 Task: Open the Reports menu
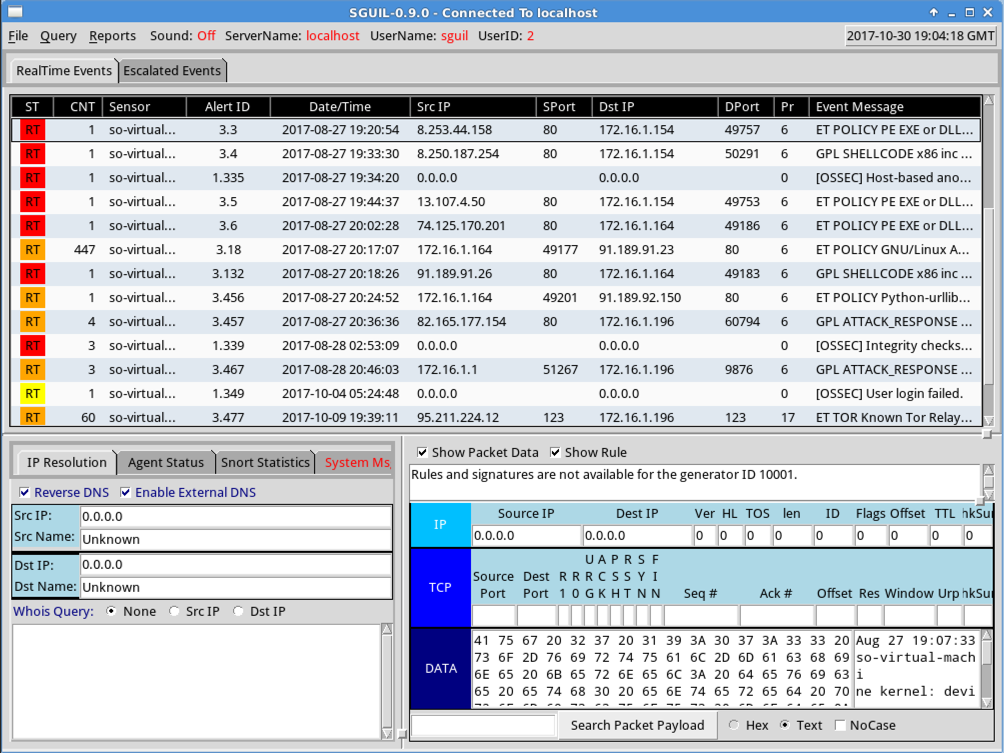[112, 36]
